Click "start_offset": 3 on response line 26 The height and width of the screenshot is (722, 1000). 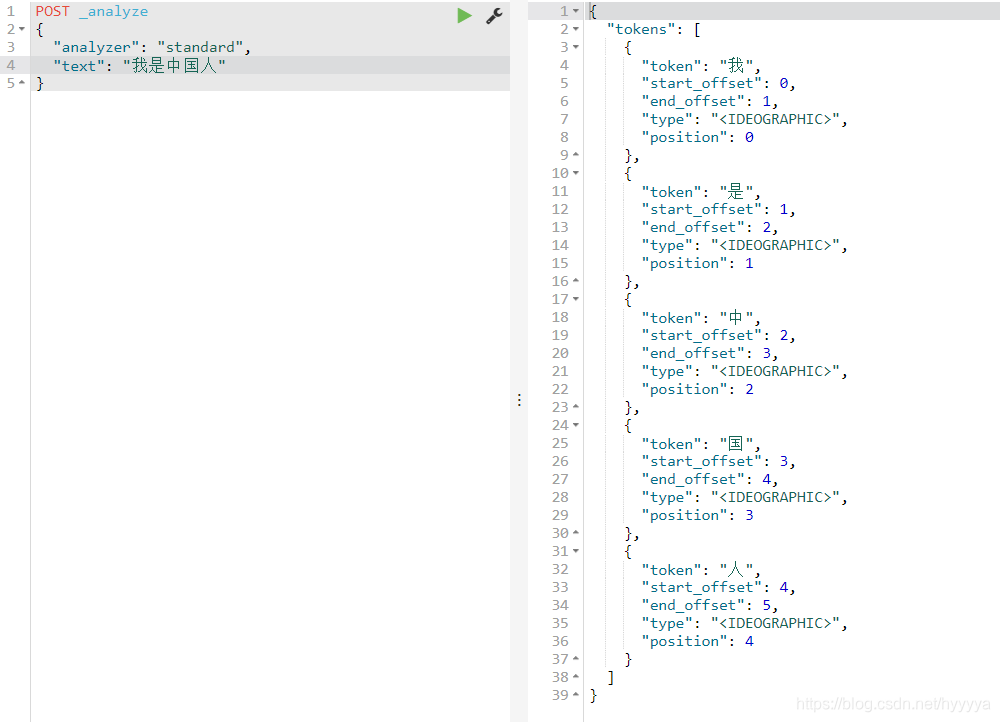click(x=718, y=461)
